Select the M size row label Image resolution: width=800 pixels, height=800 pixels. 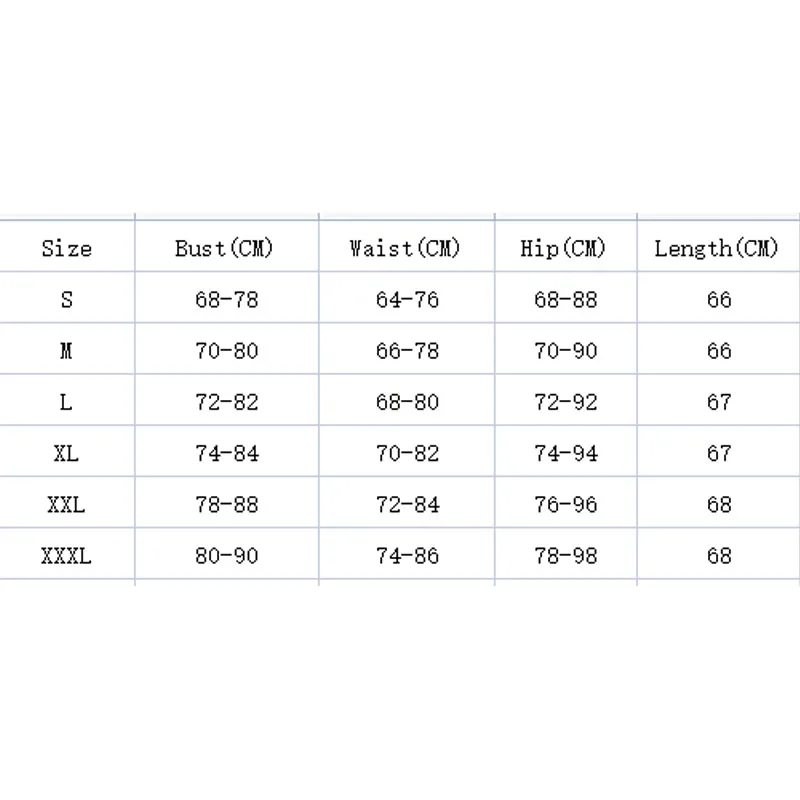point(66,351)
